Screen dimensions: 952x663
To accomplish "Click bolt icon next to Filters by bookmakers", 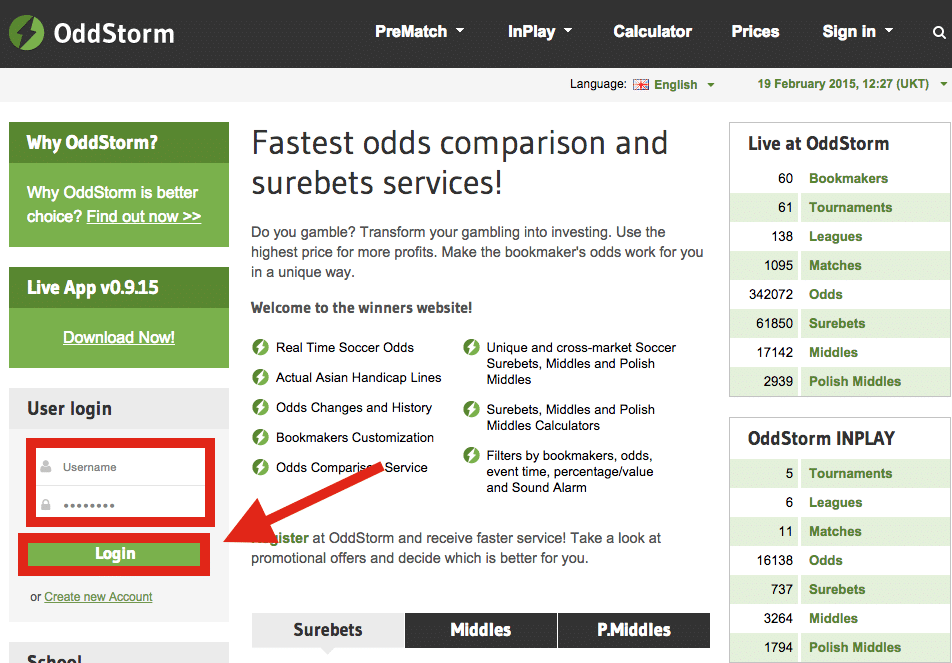I will [471, 456].
